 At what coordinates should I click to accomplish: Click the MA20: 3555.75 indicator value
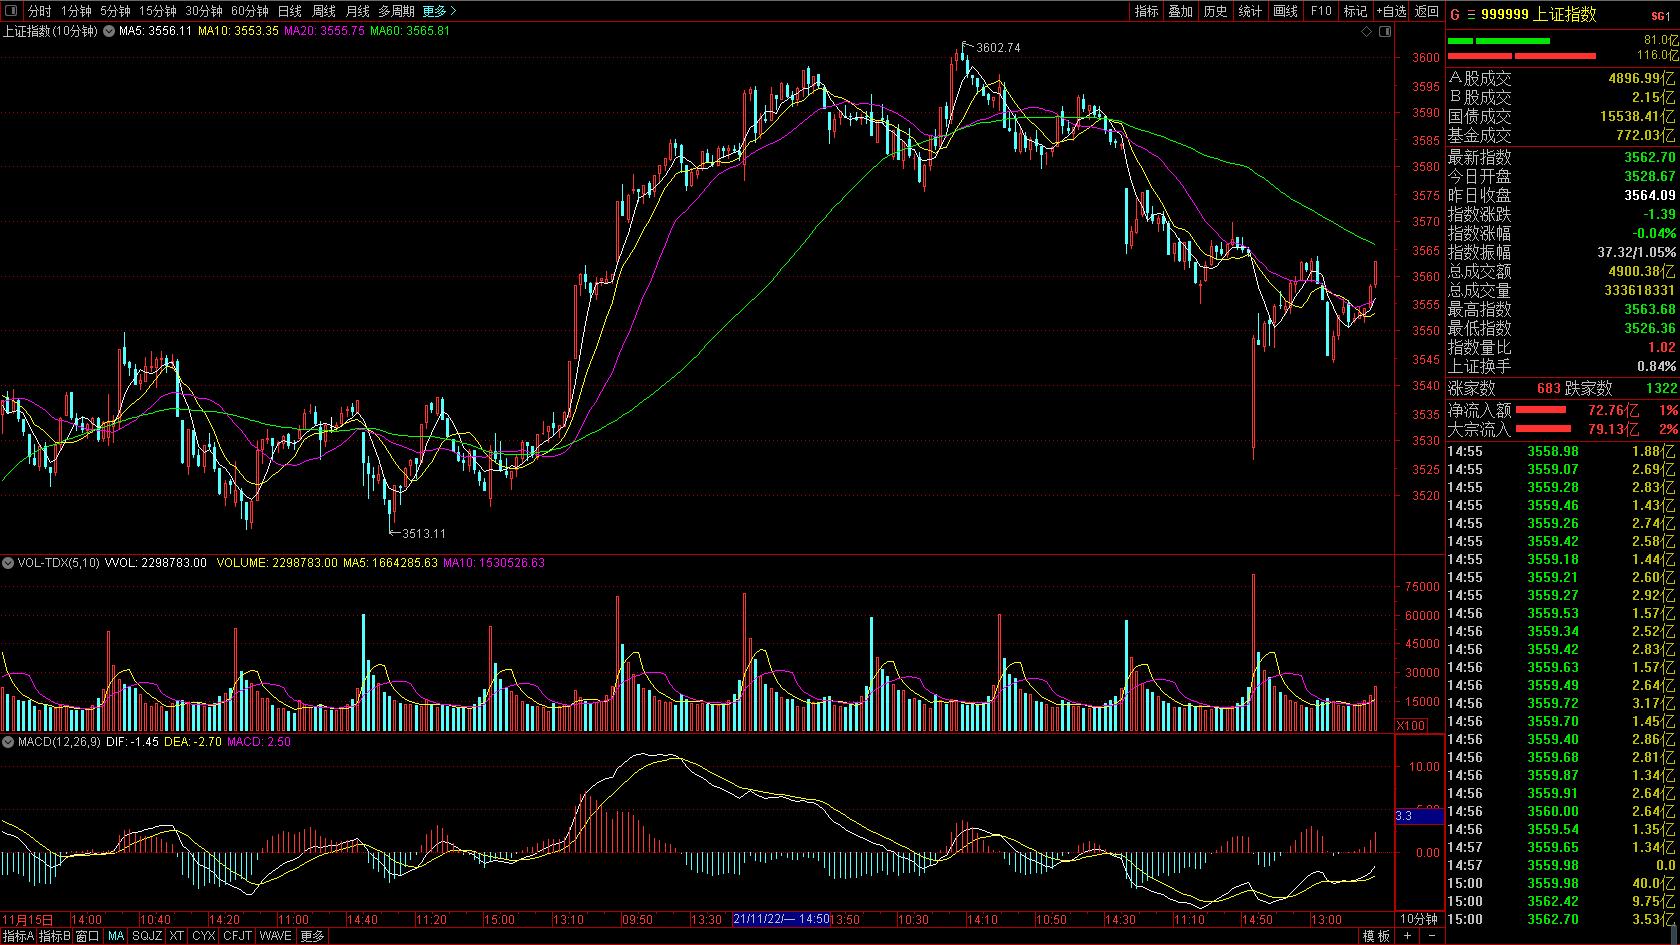324,31
